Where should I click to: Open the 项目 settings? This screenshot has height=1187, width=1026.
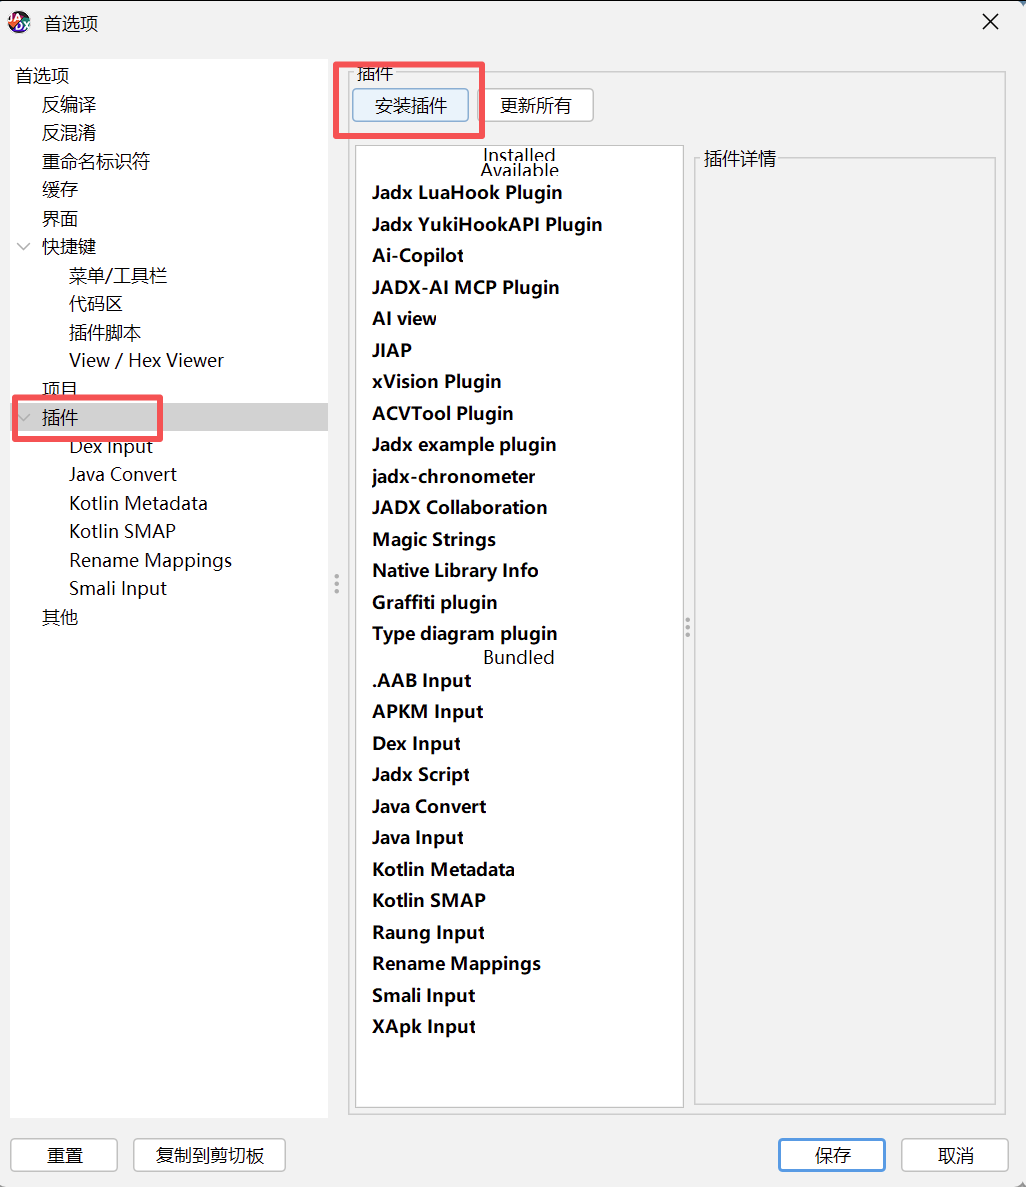[x=60, y=388]
